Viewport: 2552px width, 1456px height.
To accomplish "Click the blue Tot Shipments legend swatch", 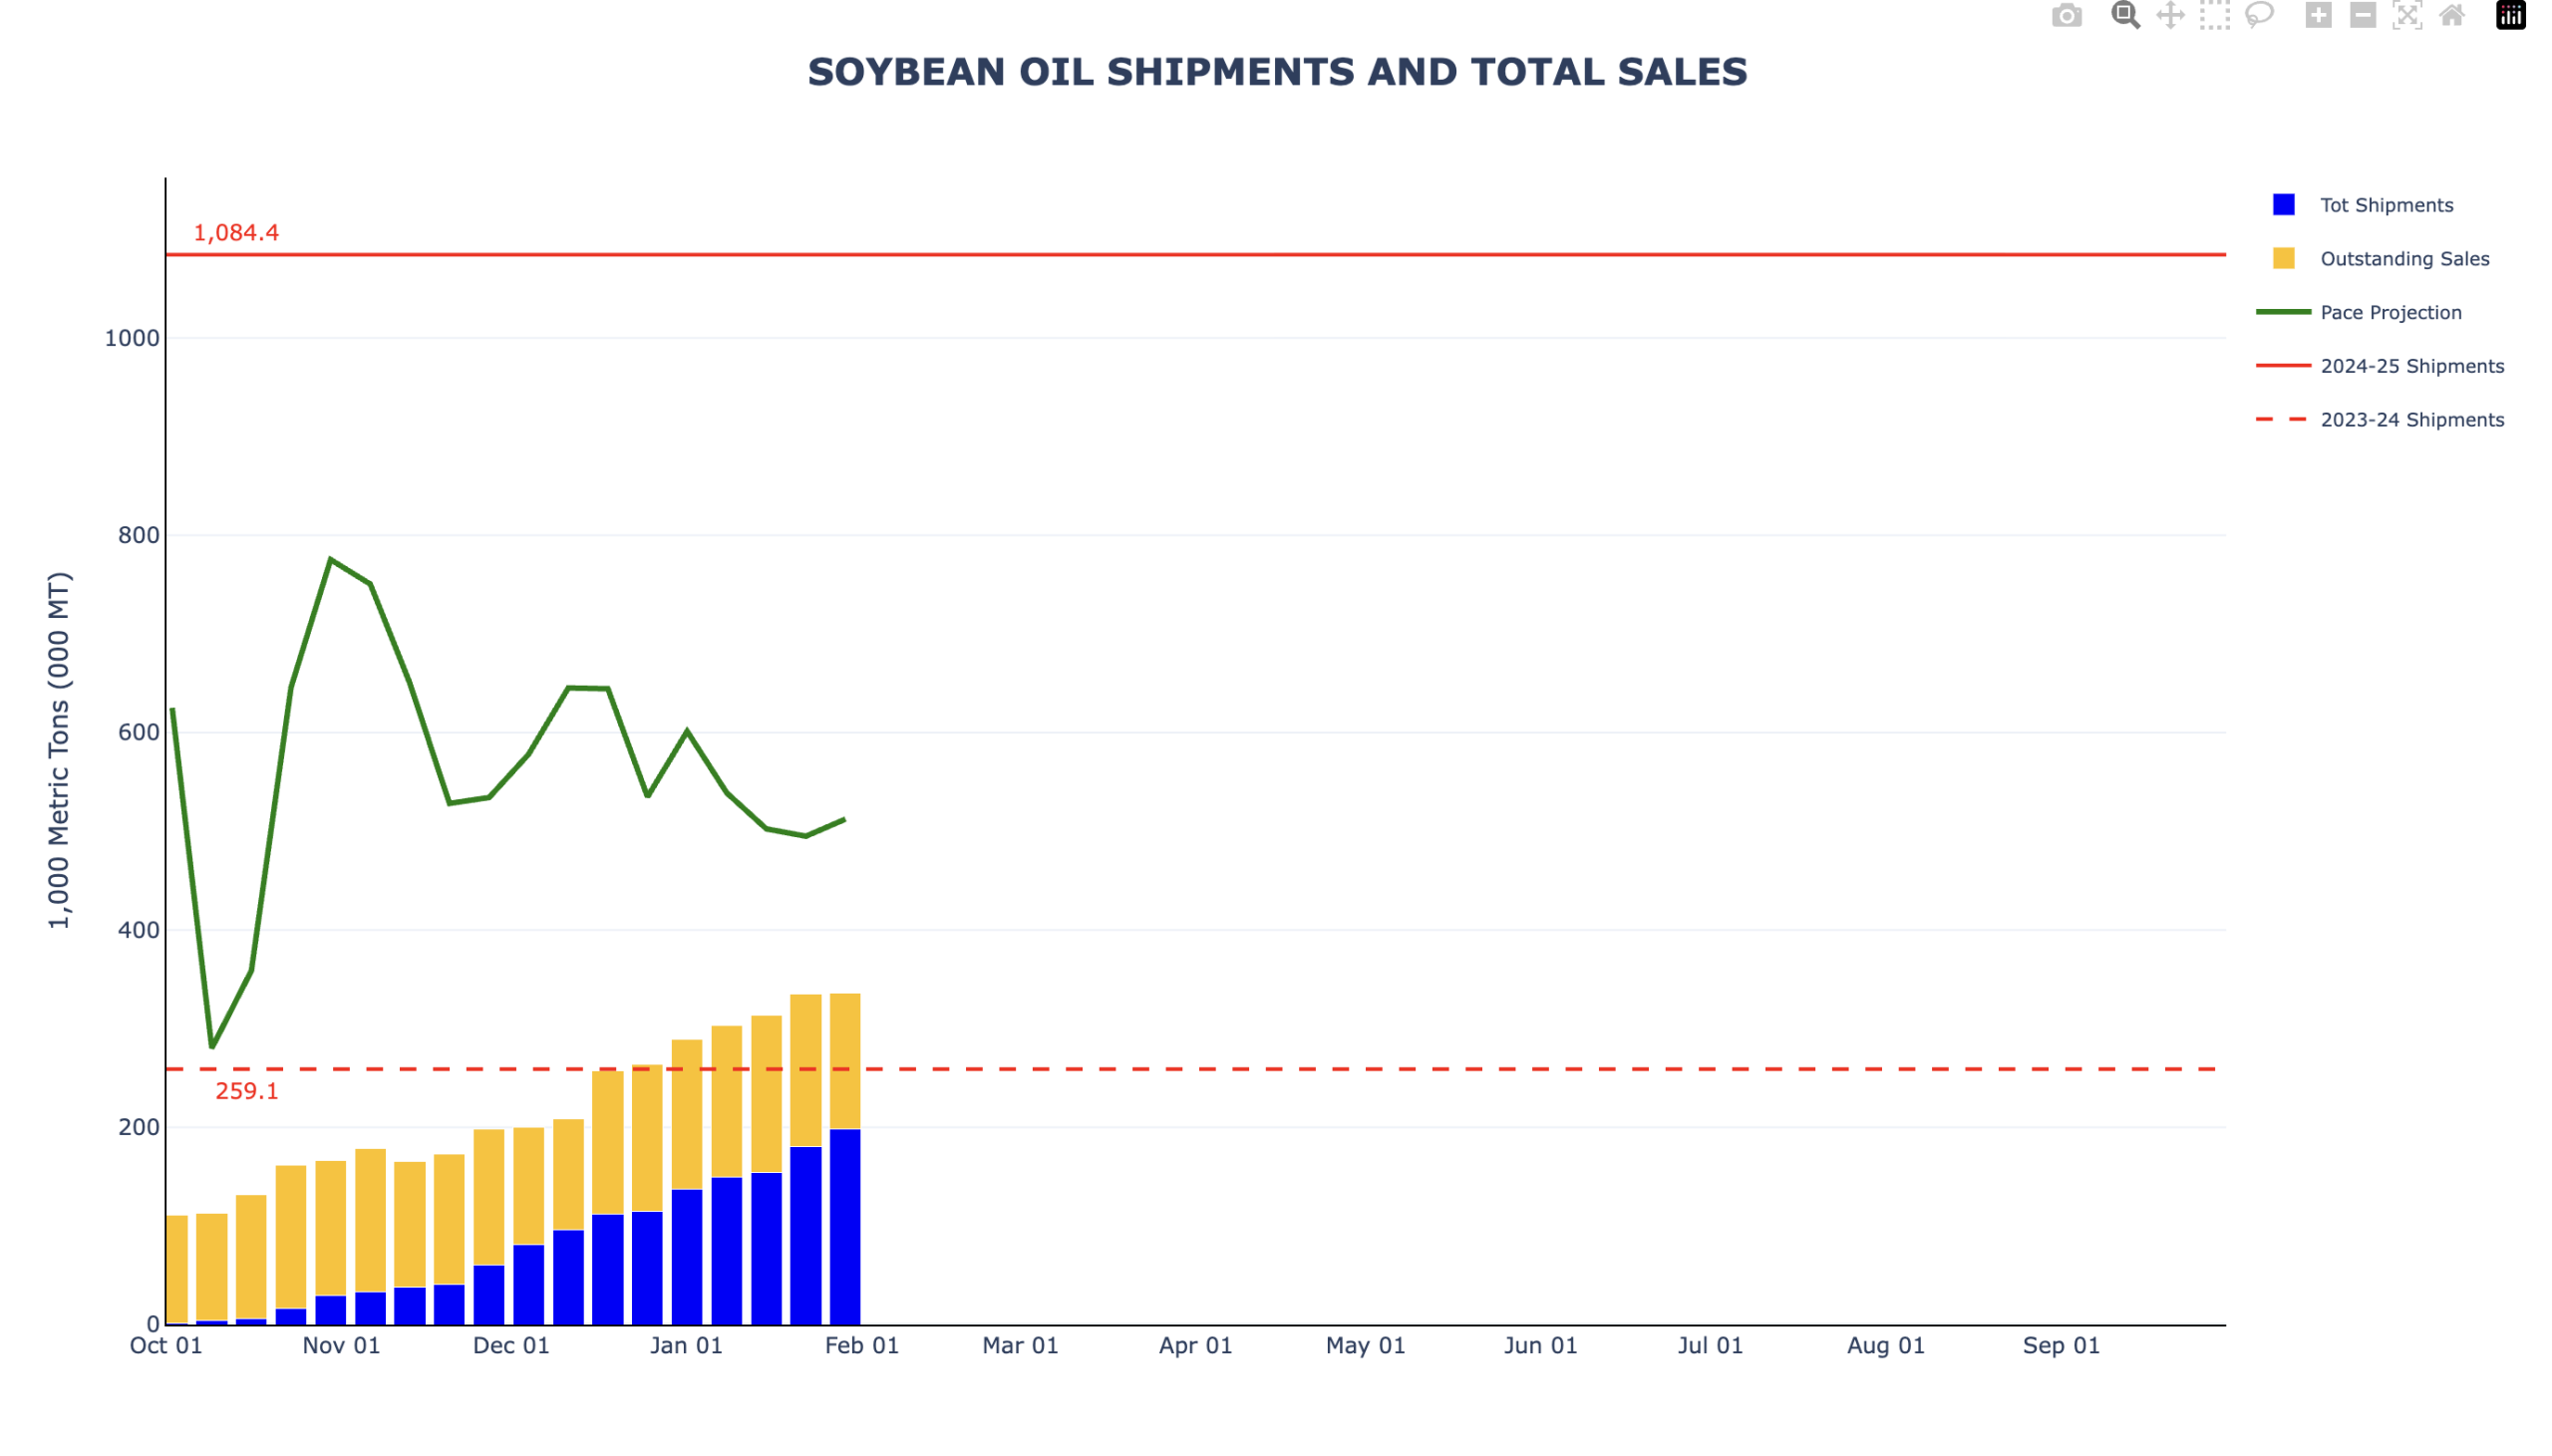I will [x=2283, y=205].
